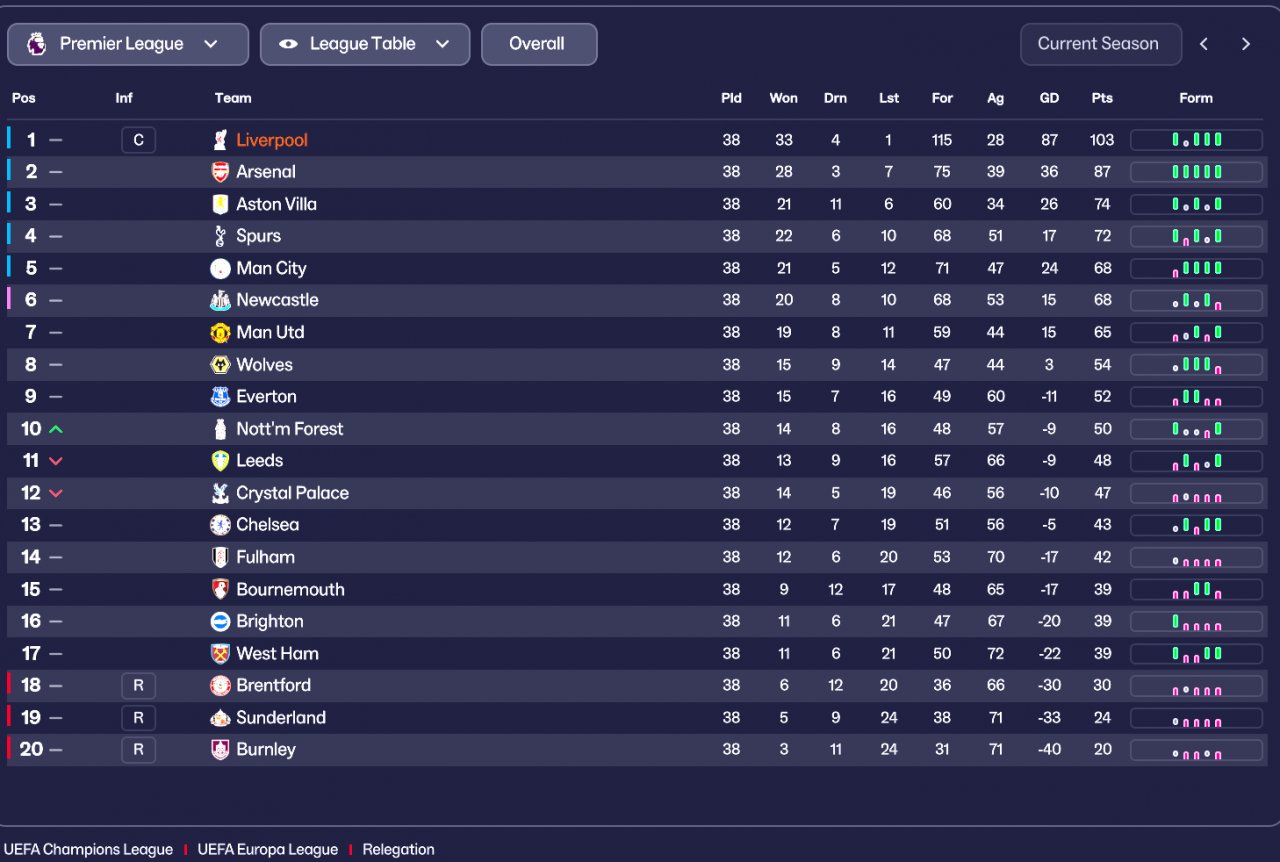The height and width of the screenshot is (862, 1280).
Task: Expand the League Table view dropdown
Action: pyautogui.click(x=364, y=44)
